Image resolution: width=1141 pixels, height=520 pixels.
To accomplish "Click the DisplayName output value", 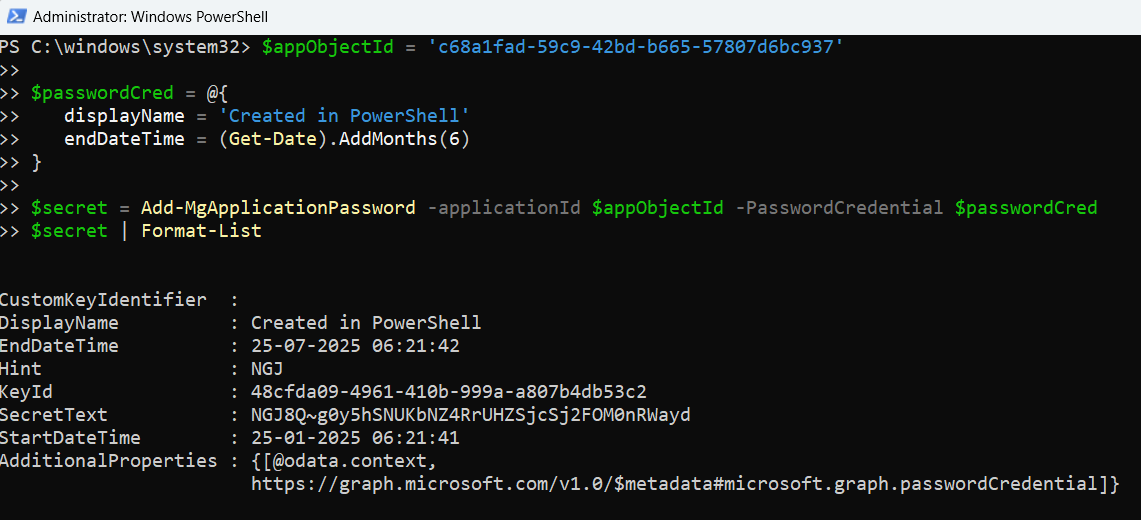I will click(x=366, y=323).
